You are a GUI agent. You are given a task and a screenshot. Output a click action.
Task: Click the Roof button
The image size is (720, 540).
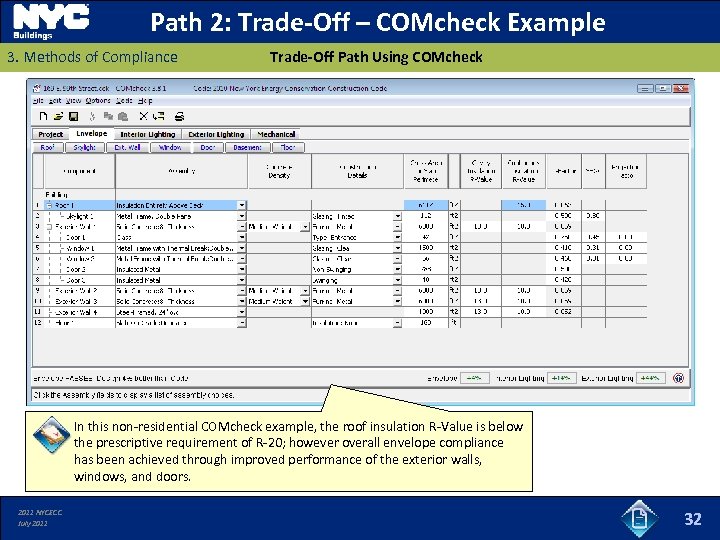tap(48, 147)
